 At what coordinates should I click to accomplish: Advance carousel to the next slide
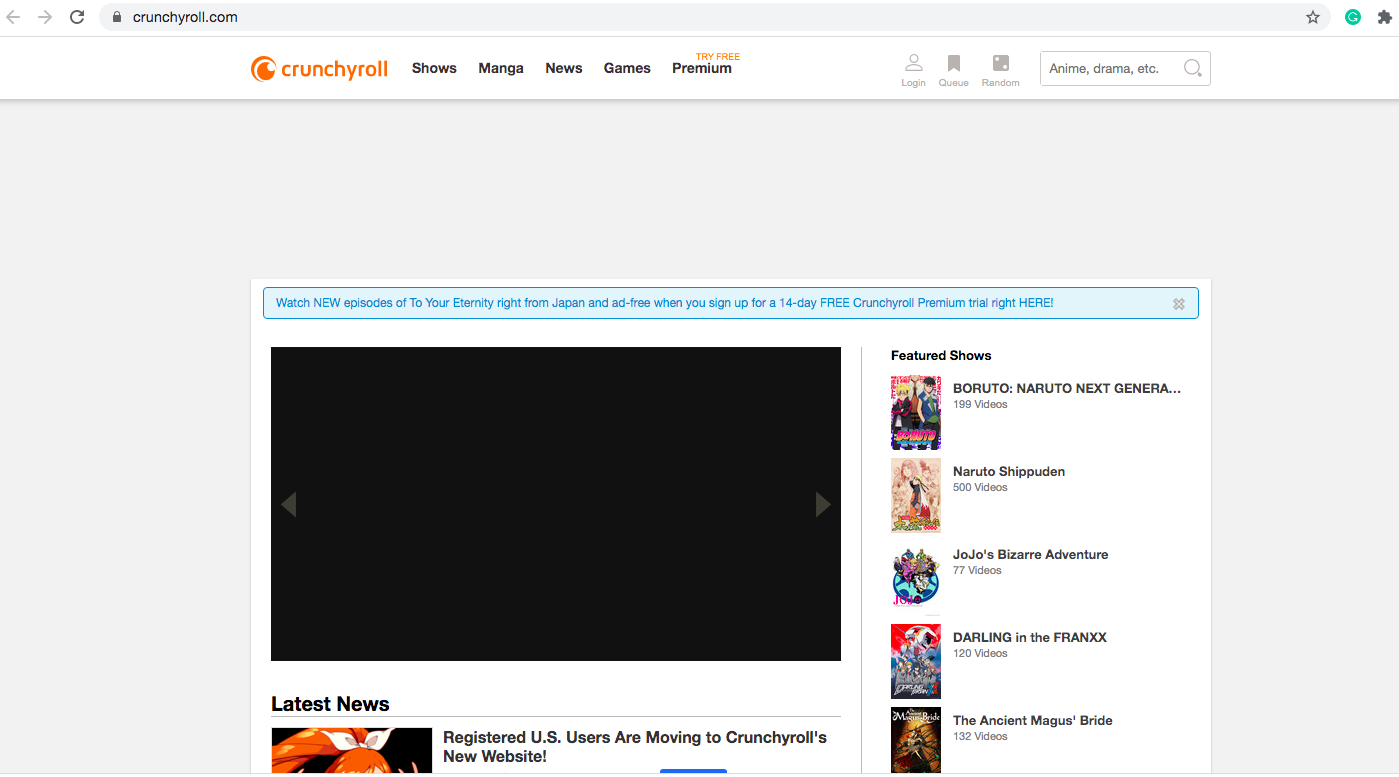(823, 504)
